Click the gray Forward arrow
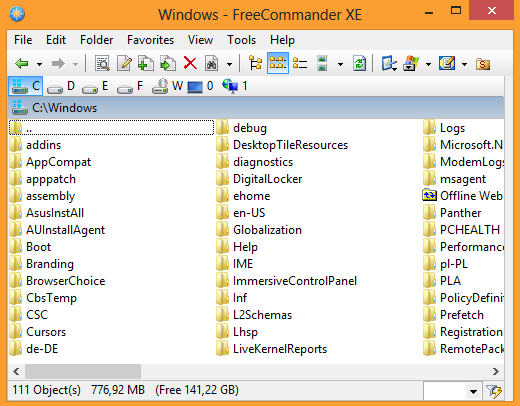520x406 pixels. (58, 63)
